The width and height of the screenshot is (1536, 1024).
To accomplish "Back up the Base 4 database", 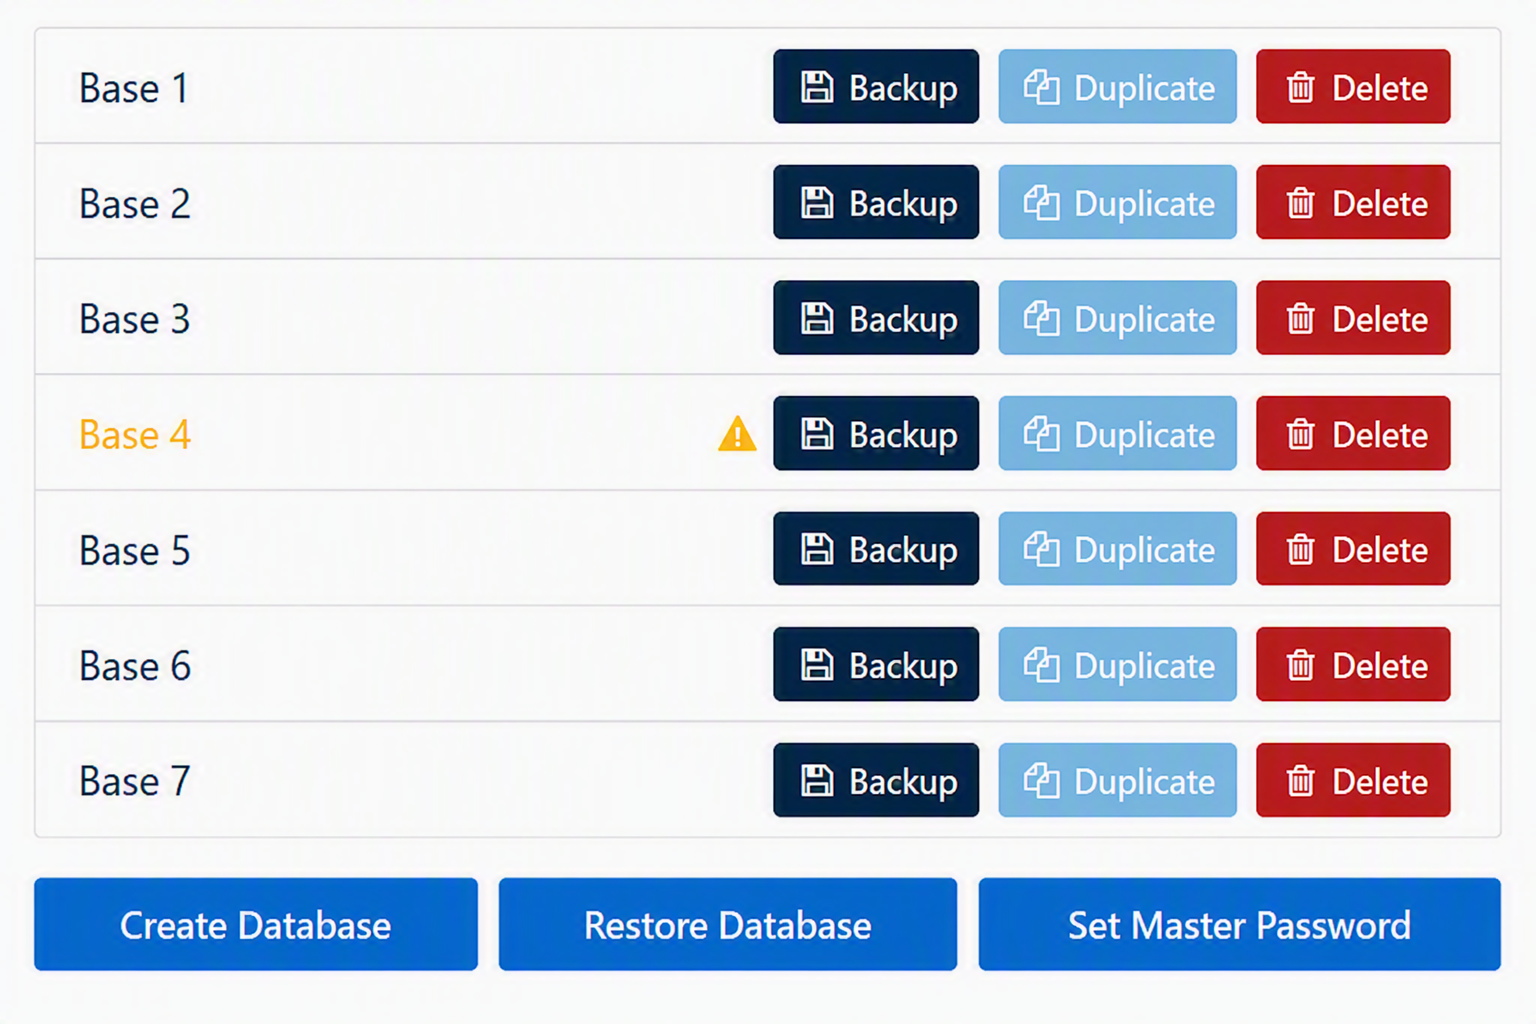I will (876, 433).
